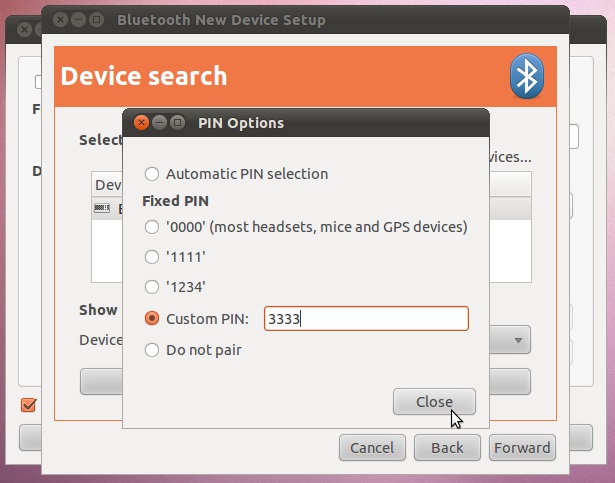The width and height of the screenshot is (615, 483).
Task: Pick the '1234' fixed PIN radio button
Action: click(152, 286)
